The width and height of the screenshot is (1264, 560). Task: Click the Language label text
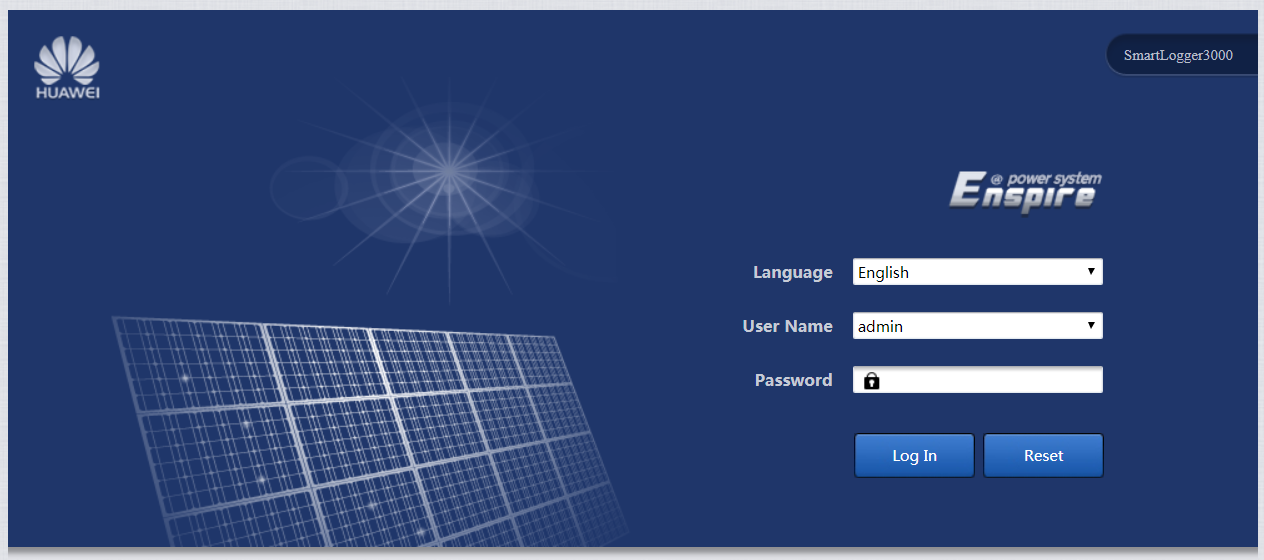click(x=793, y=272)
